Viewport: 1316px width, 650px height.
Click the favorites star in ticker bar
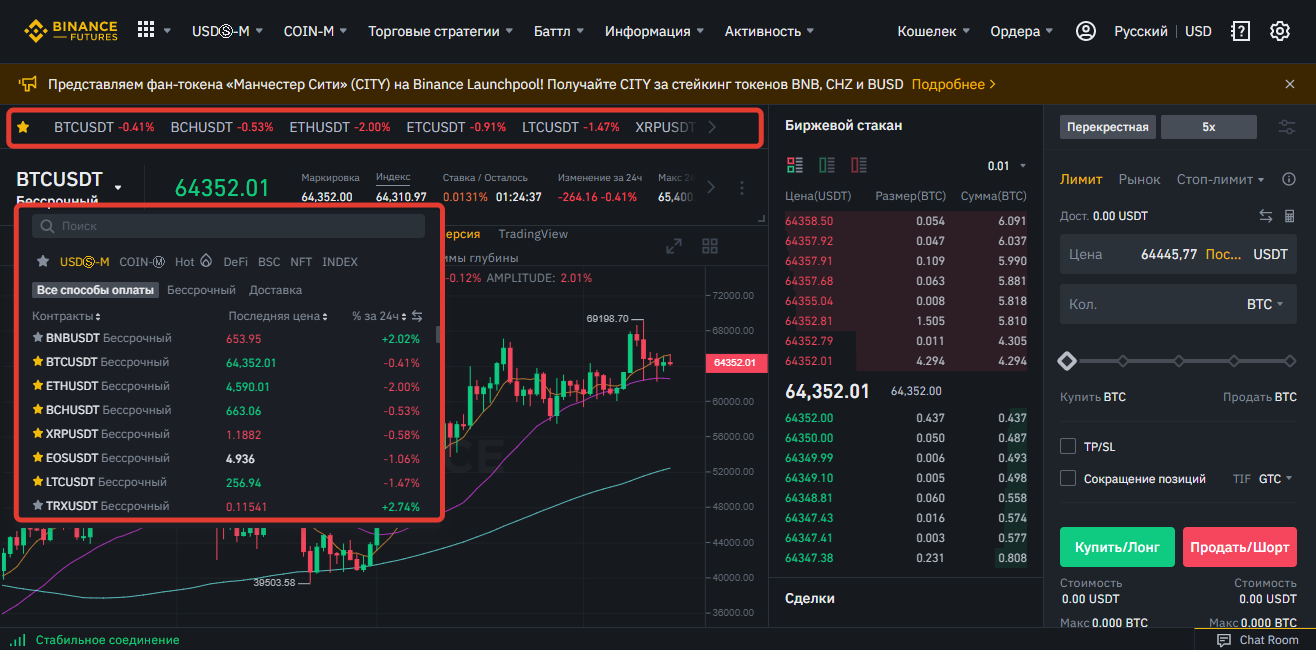point(23,127)
